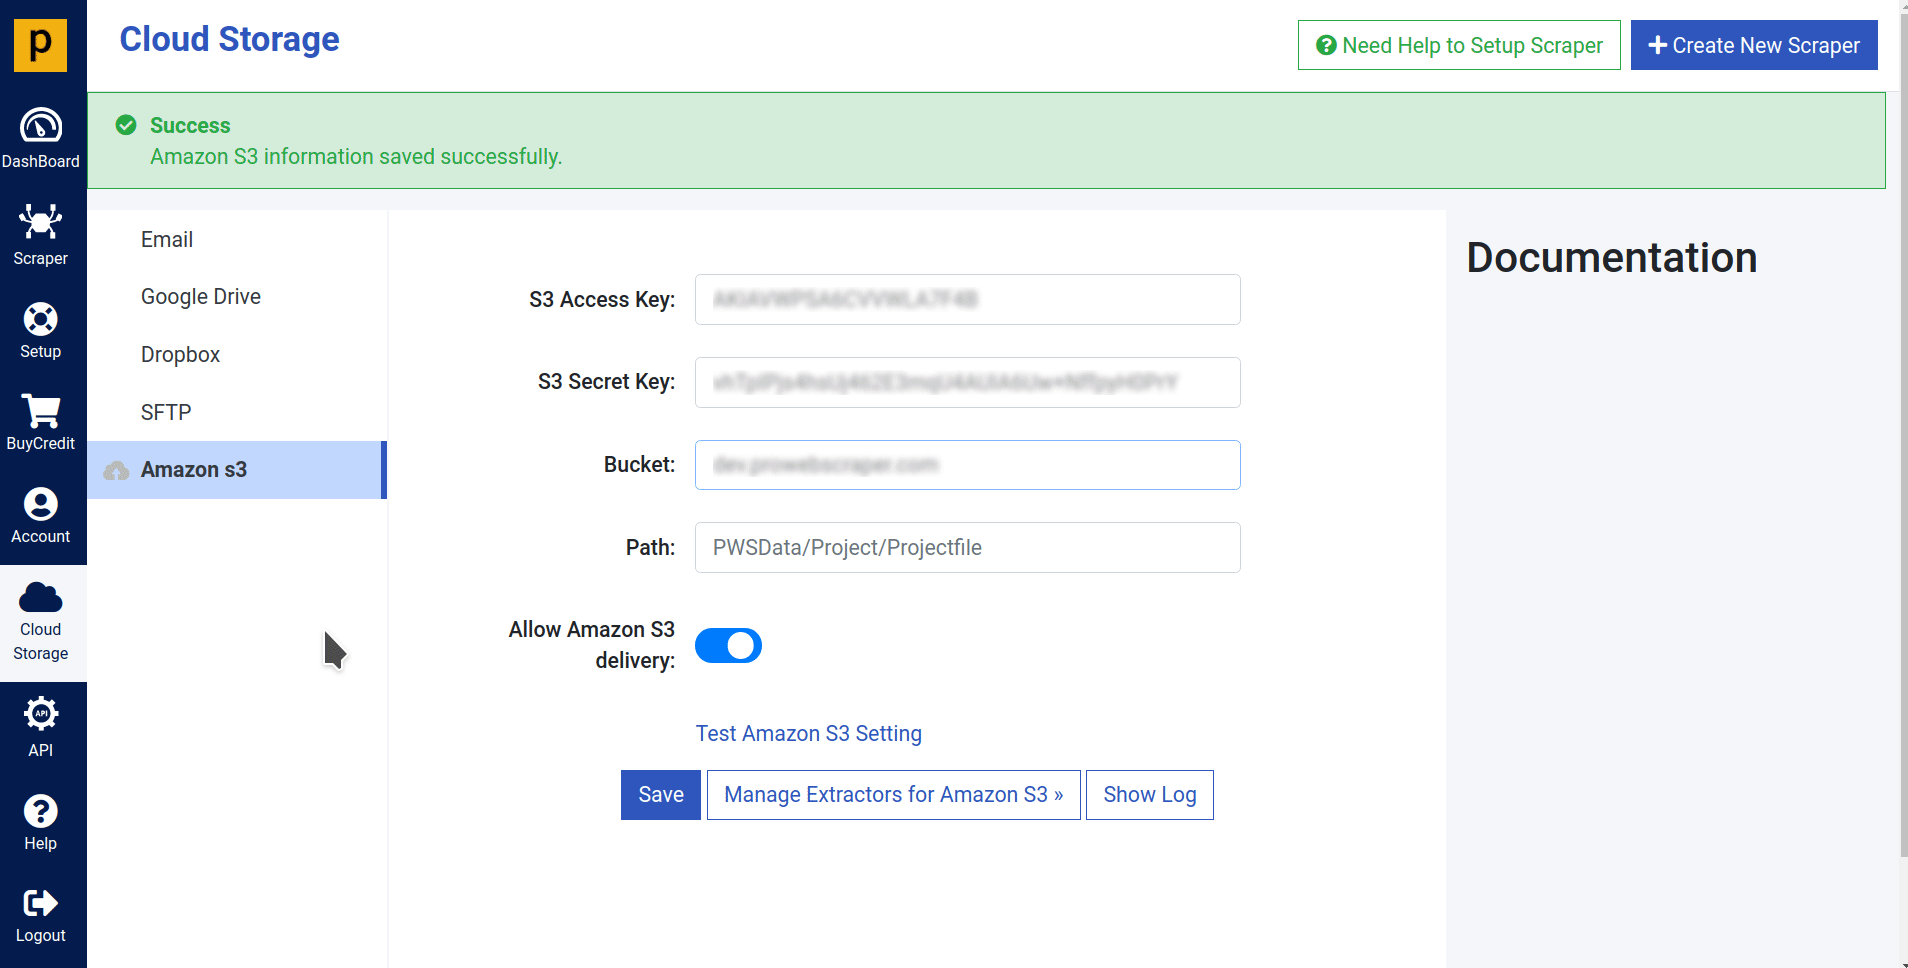
Task: Switch to the Email storage tab
Action: tap(167, 240)
